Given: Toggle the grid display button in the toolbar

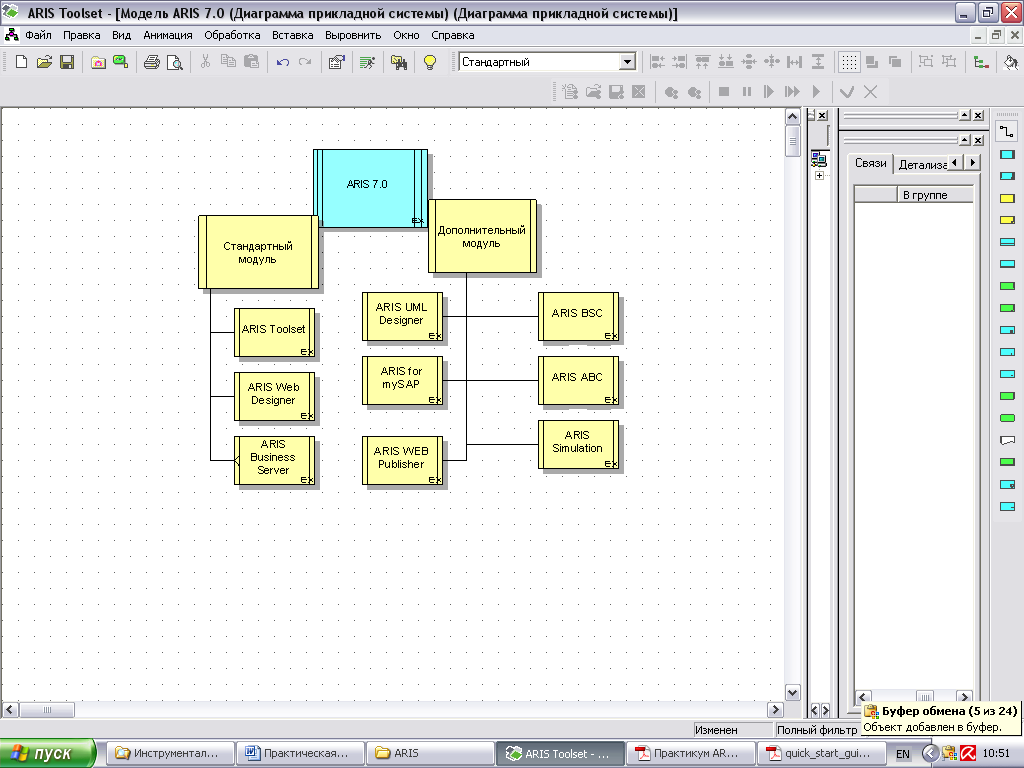Looking at the screenshot, I should [x=848, y=62].
